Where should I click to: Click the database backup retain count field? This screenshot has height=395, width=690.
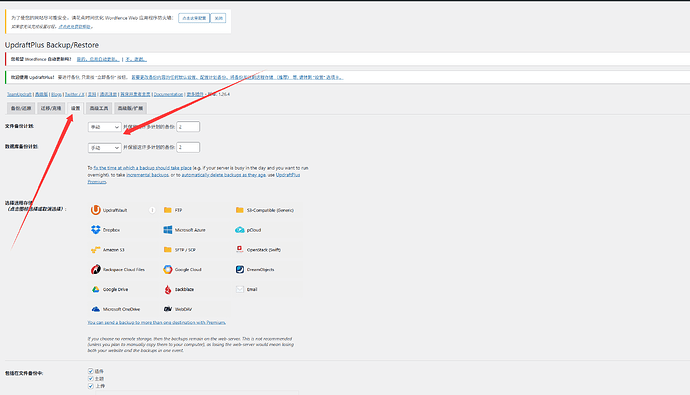pos(188,147)
